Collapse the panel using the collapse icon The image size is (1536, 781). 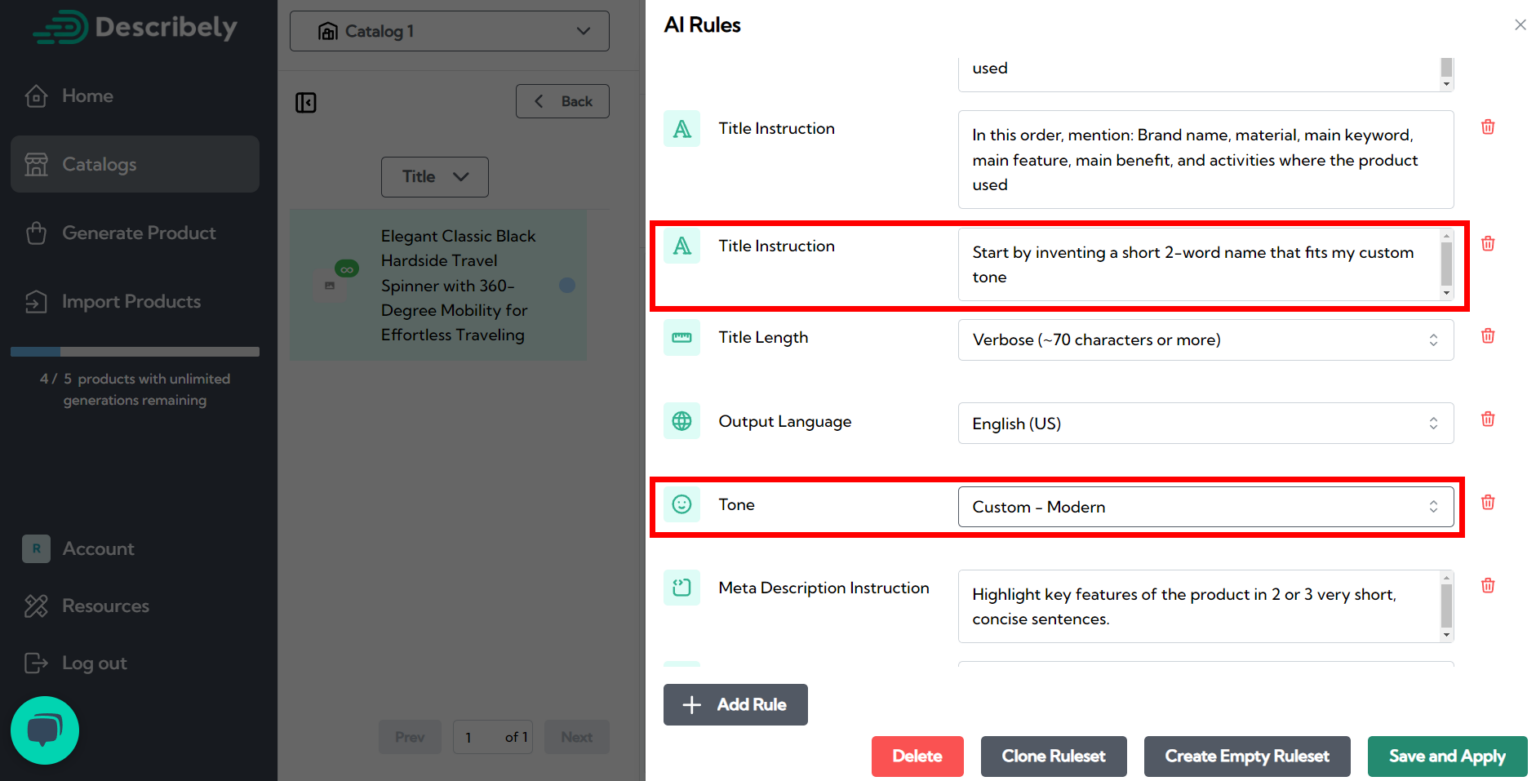(x=306, y=101)
